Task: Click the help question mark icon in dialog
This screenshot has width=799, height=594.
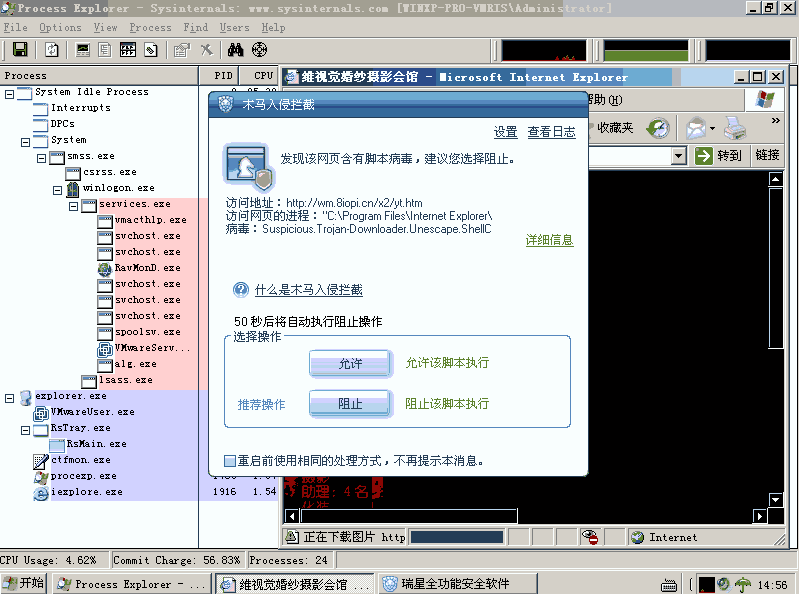Action: 241,290
